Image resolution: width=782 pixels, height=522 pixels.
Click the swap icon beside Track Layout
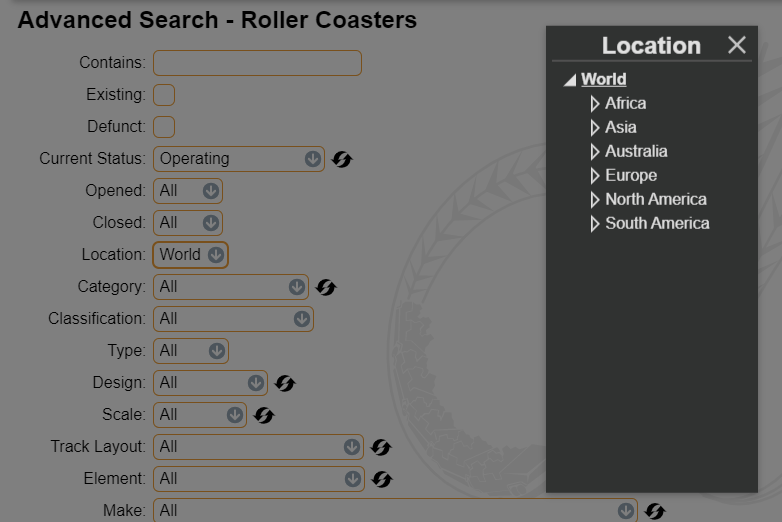381,447
